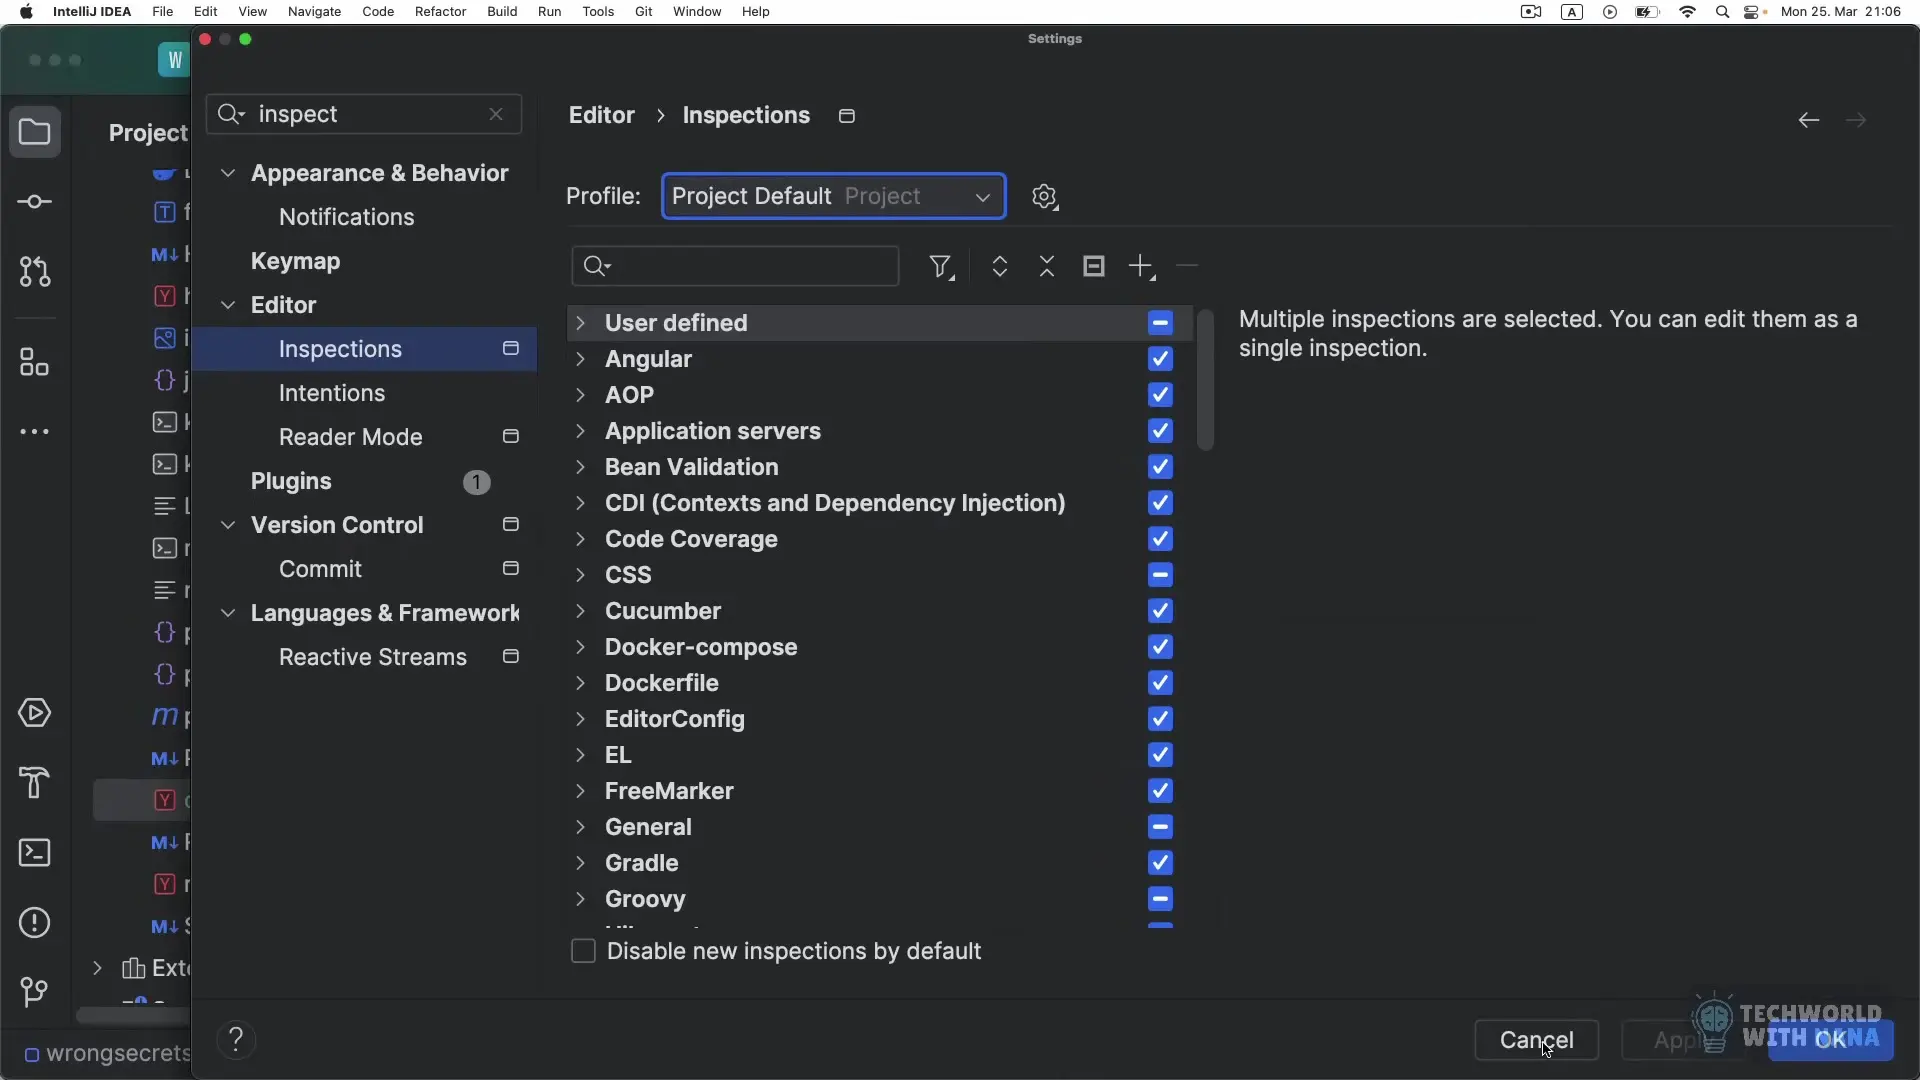Open the Build menu
Viewport: 1920px width, 1080px height.
[502, 12]
